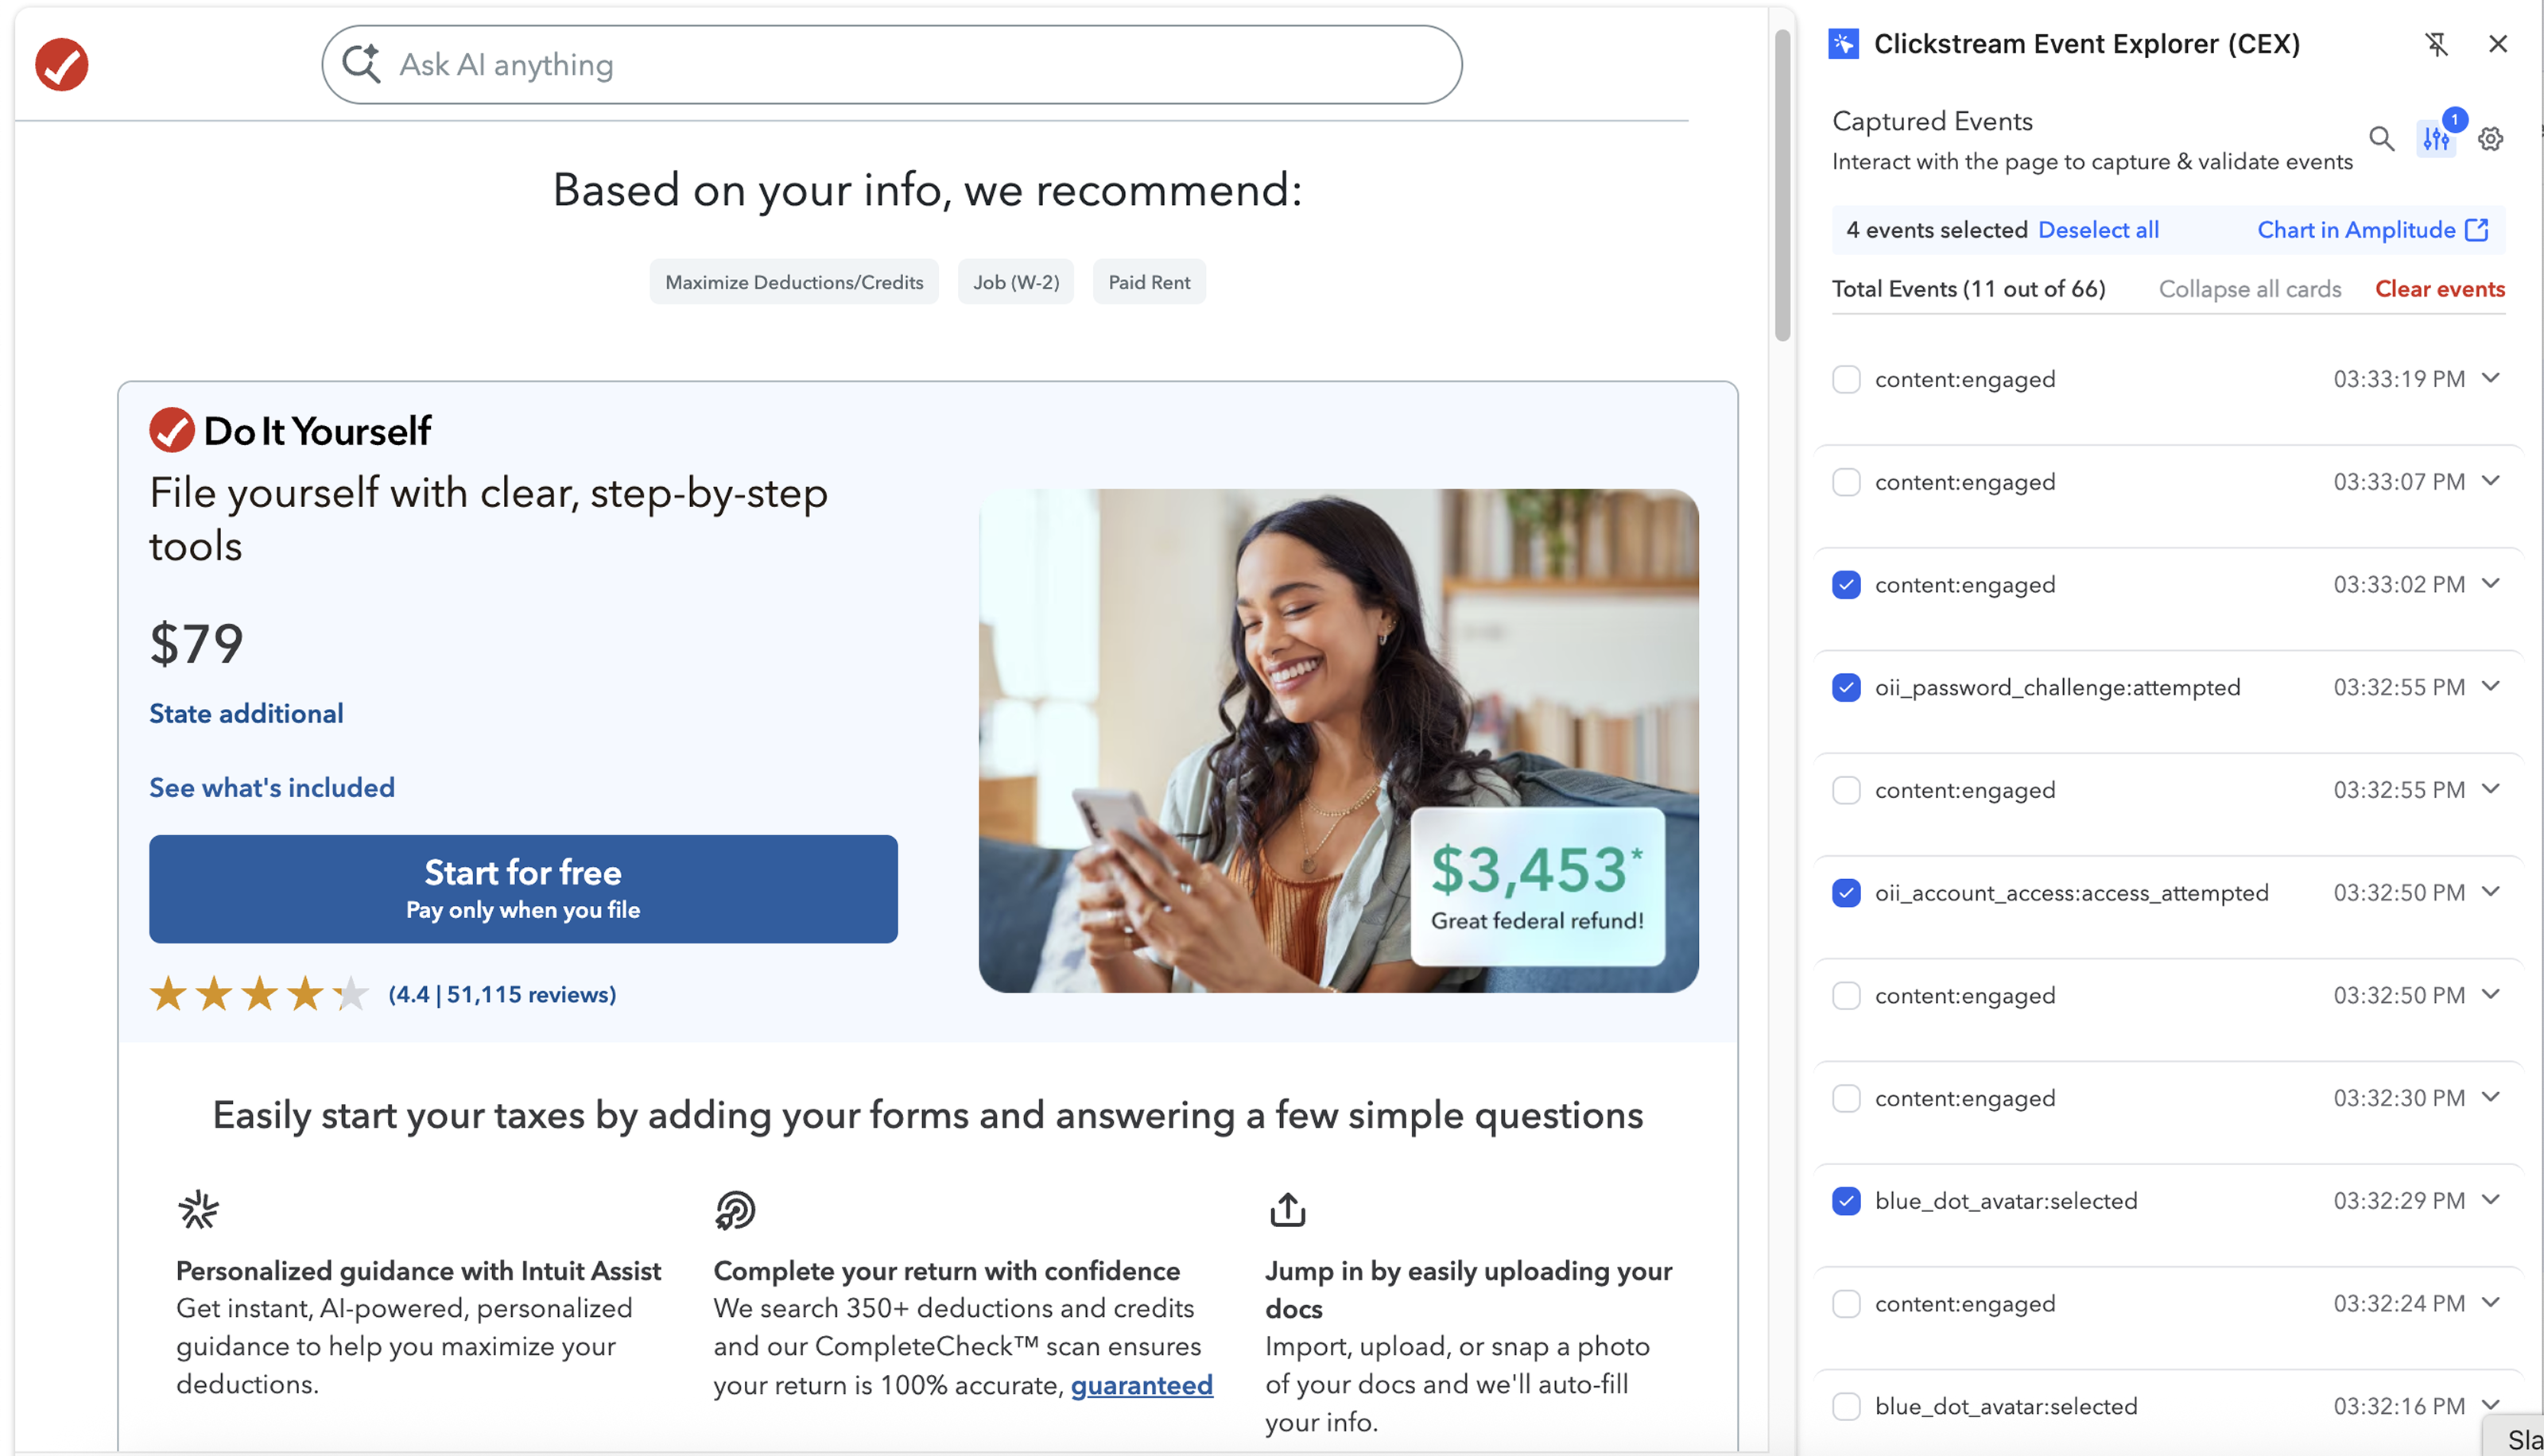Open the CEX settings gear icon
This screenshot has width=2544, height=1456.
[x=2490, y=139]
